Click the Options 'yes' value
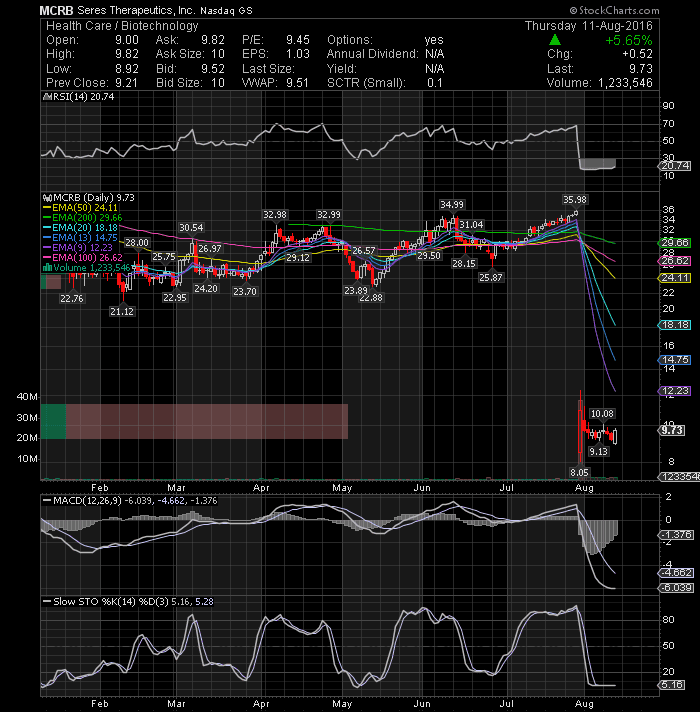Screen dimensions: 700x712 click(434, 40)
